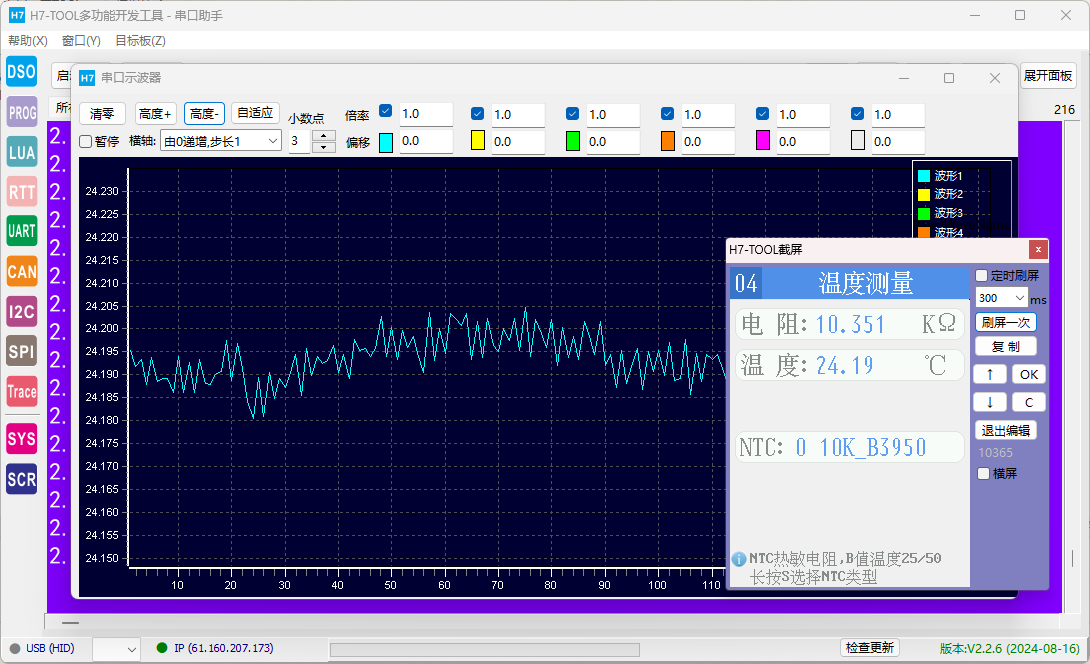1090x664 pixels.
Task: Click the OK button in screenshot panel
Action: (1029, 374)
